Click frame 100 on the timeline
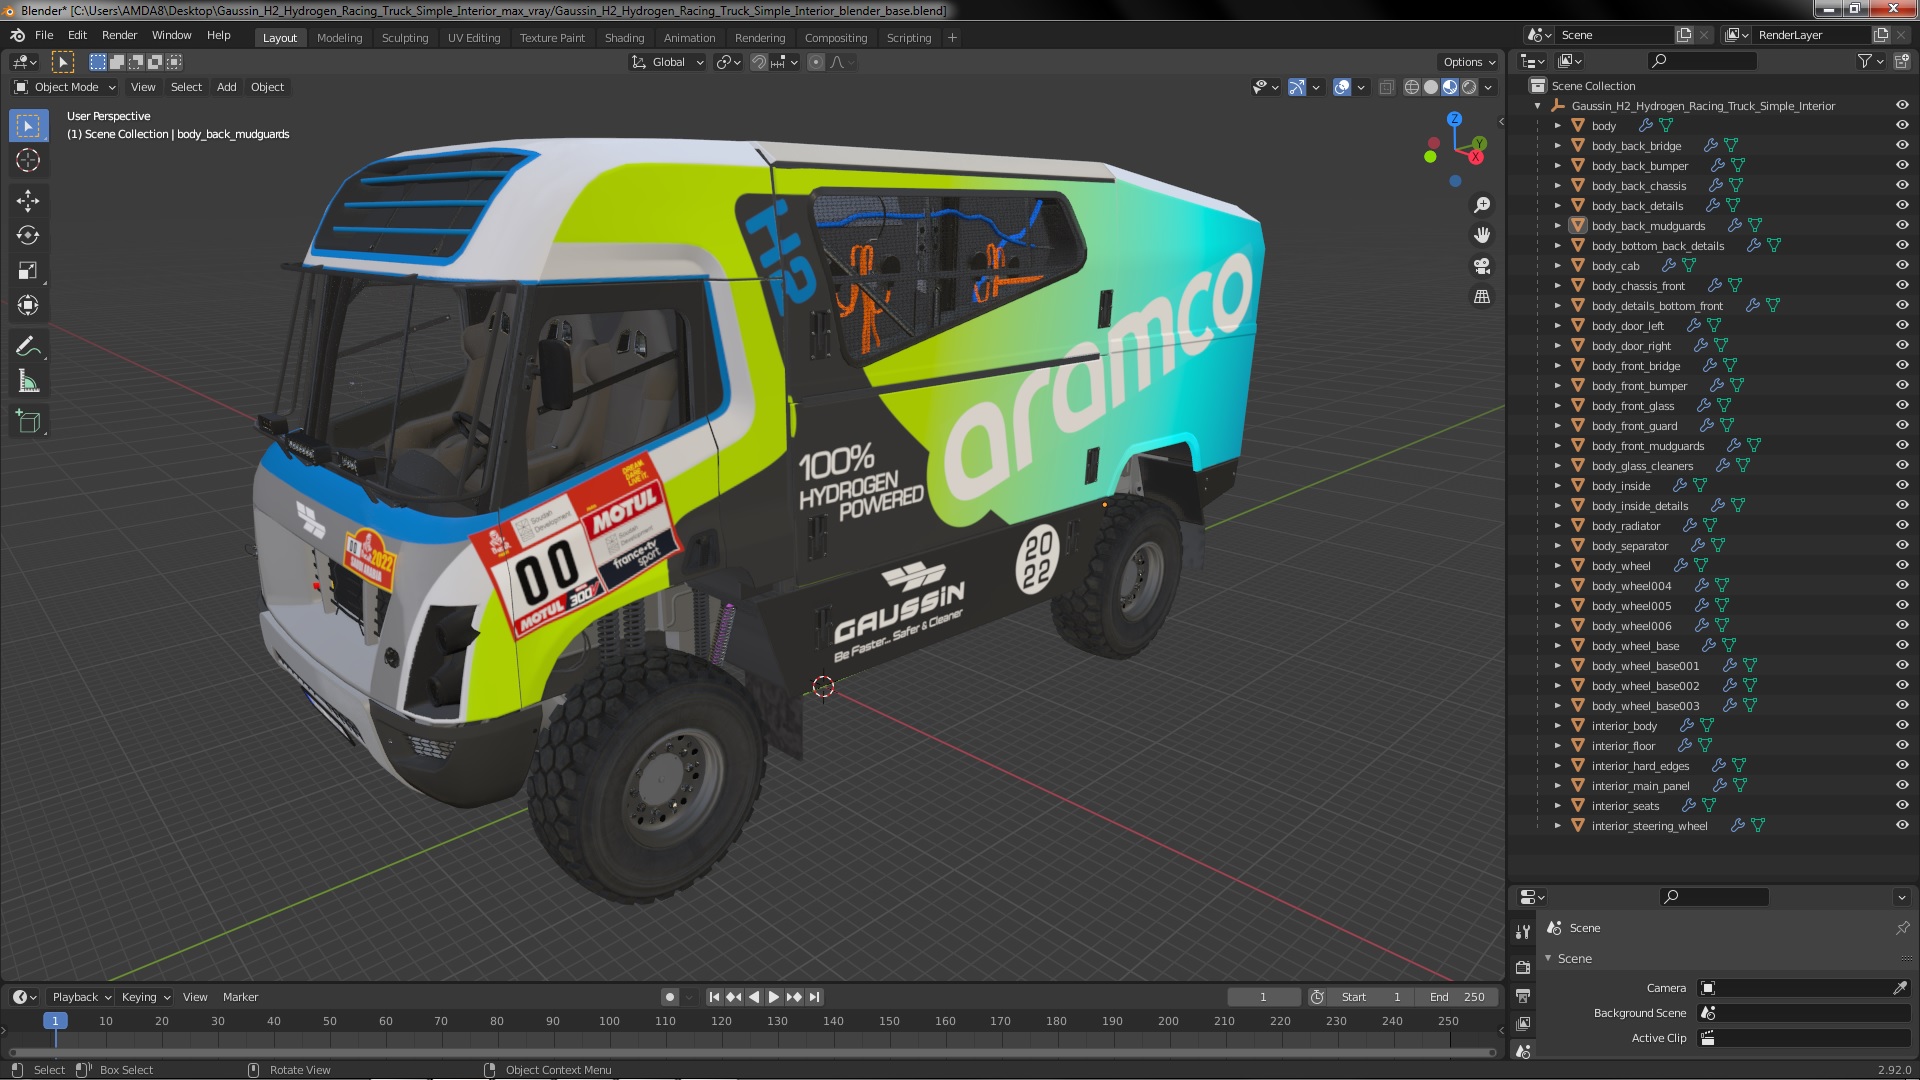This screenshot has height=1080, width=1920. point(609,1021)
